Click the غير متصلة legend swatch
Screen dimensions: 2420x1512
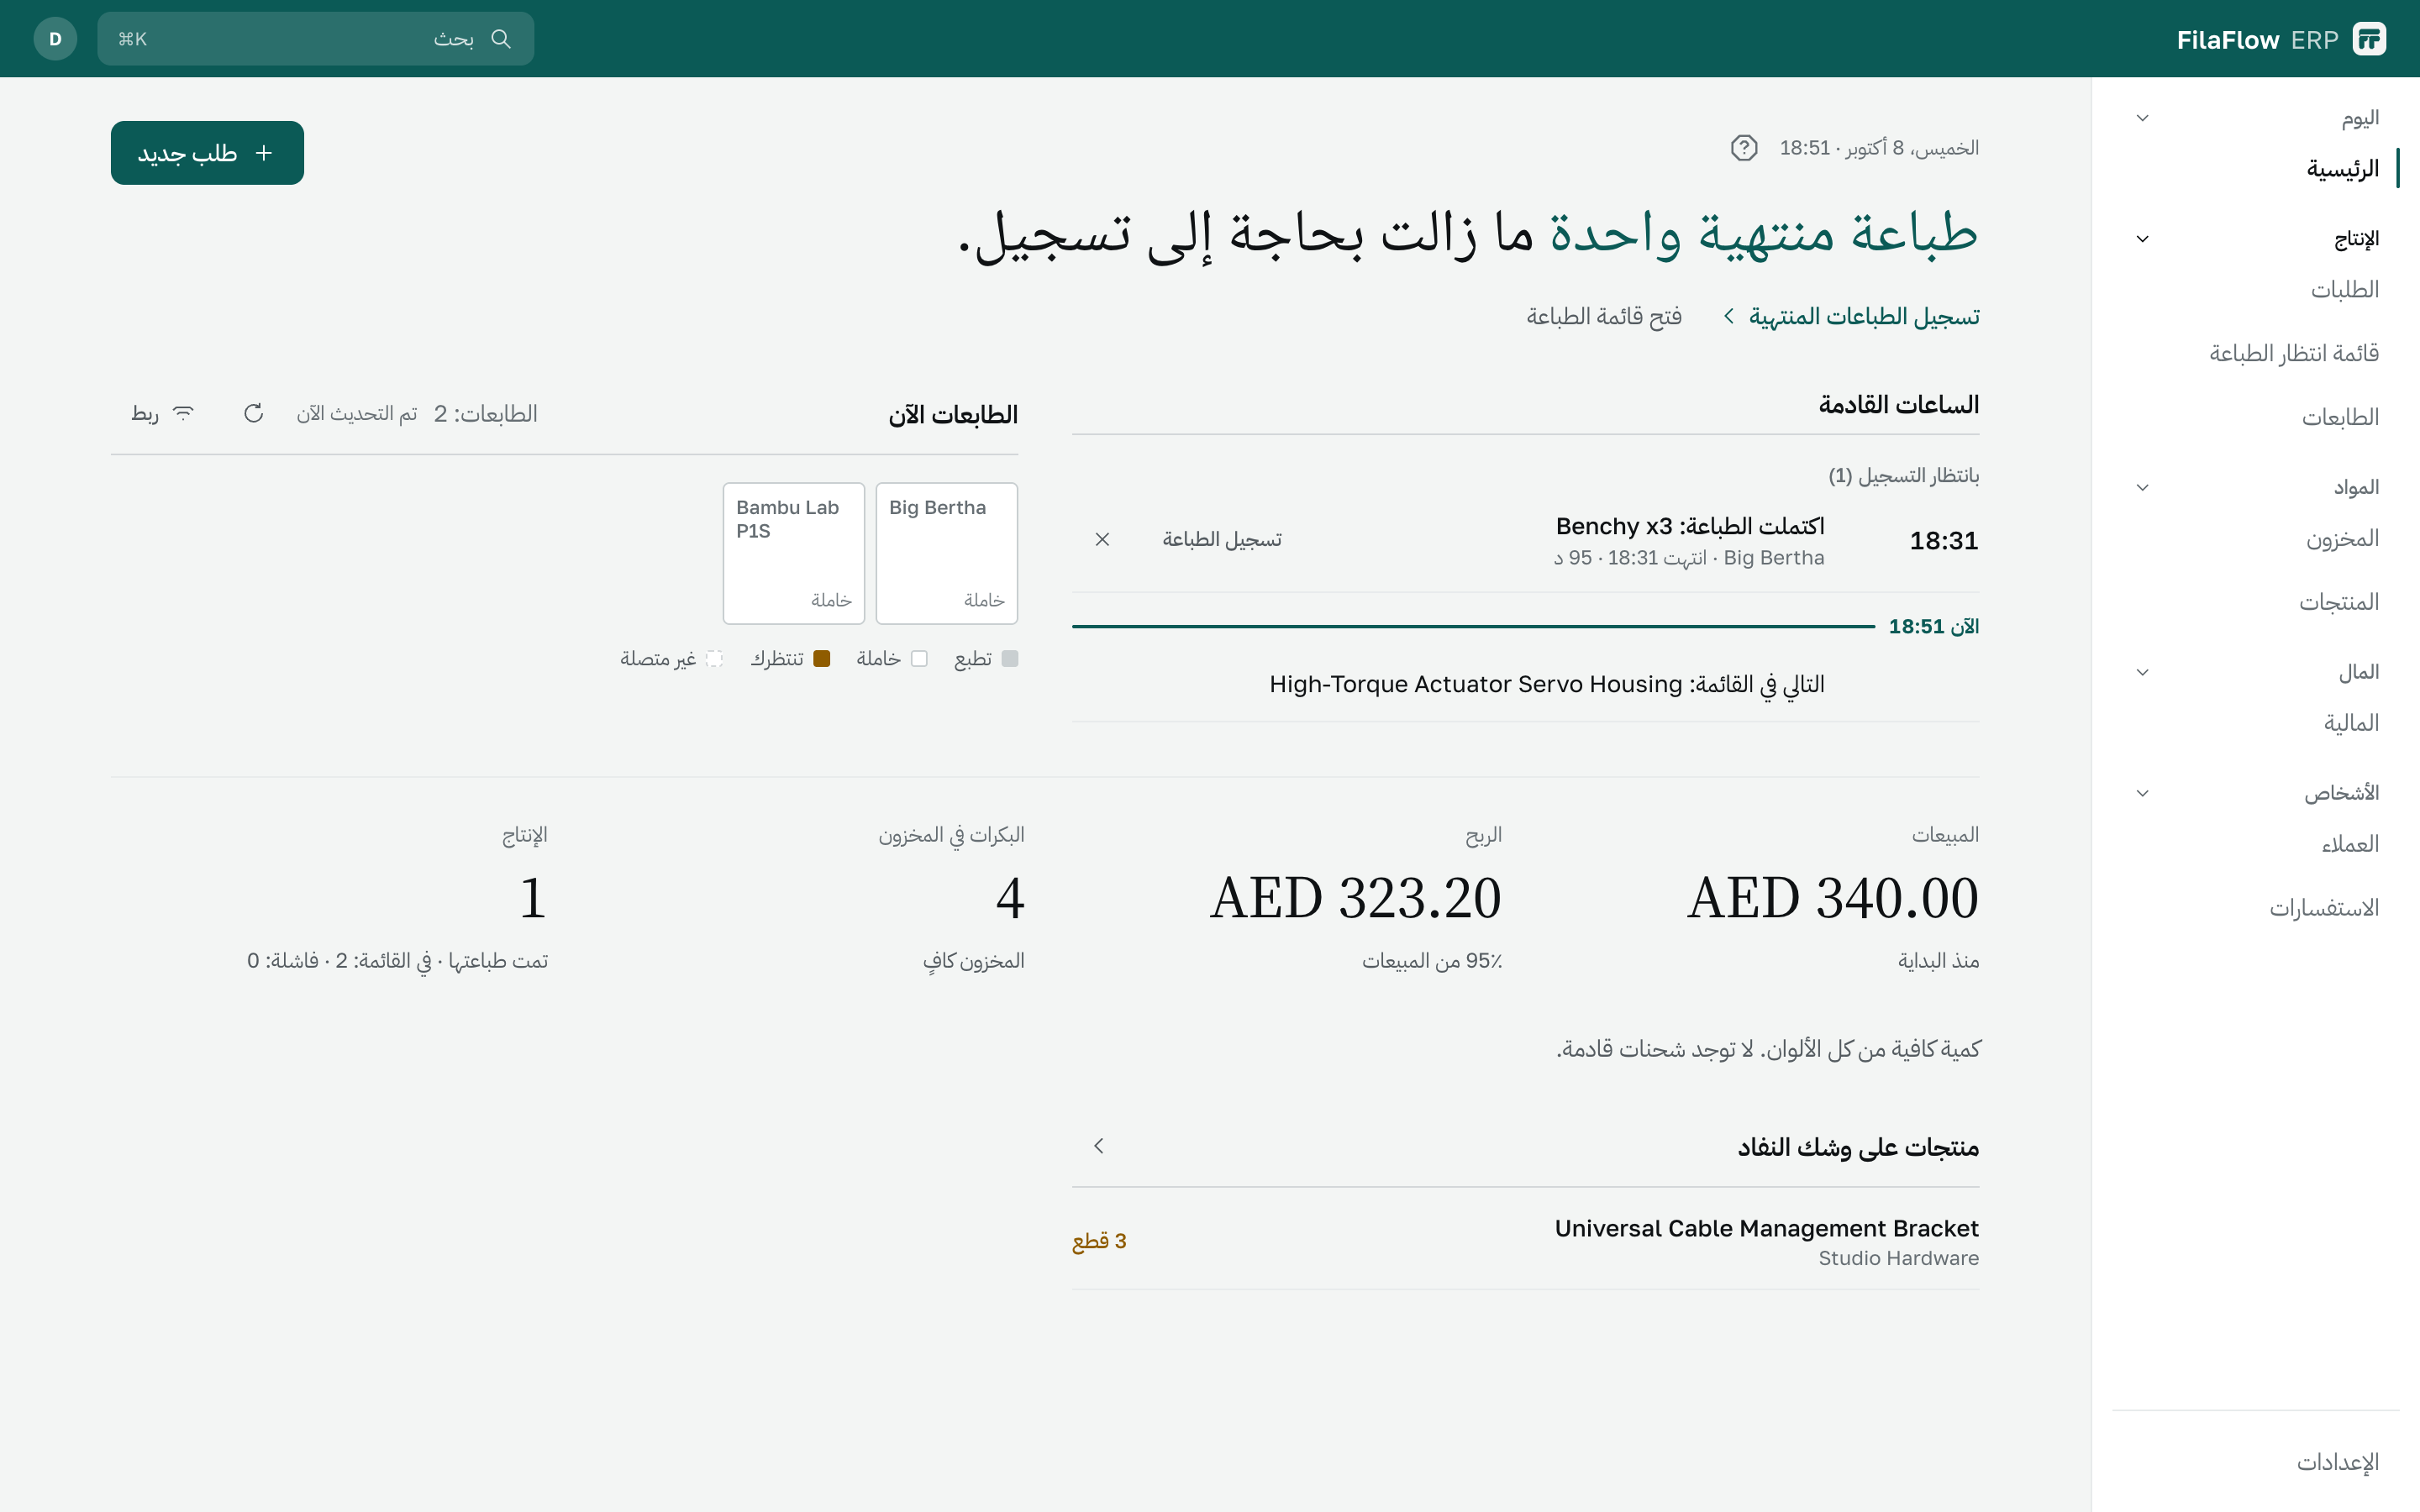[x=714, y=659]
